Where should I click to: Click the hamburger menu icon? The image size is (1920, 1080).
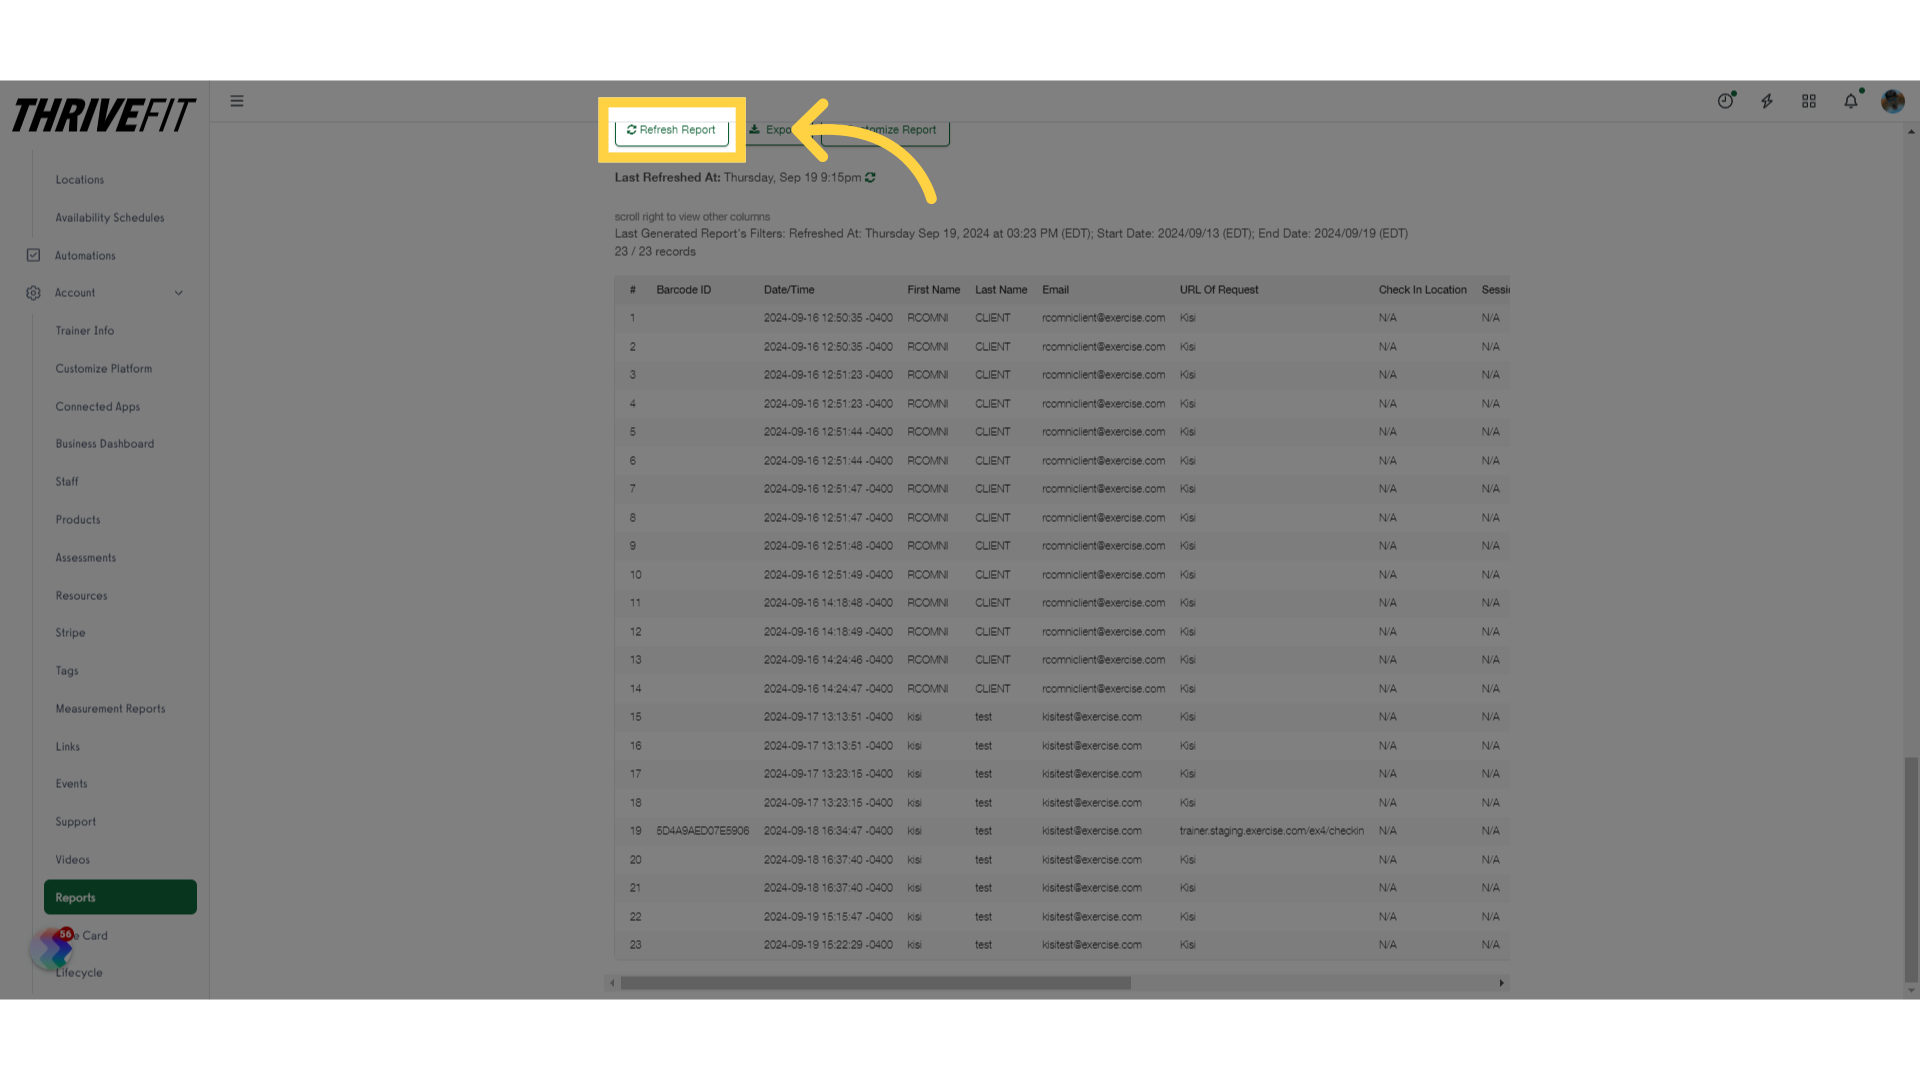pos(237,100)
